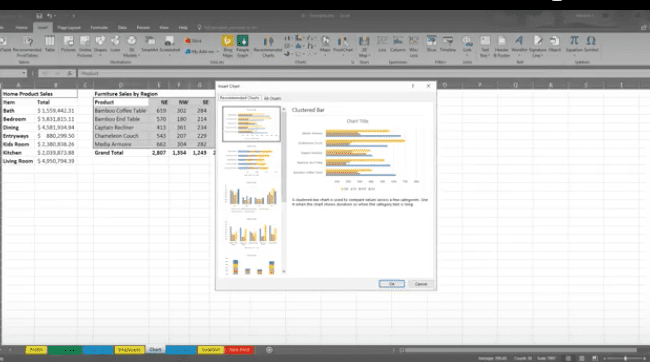Open the My Add-ins dropdown
The width and height of the screenshot is (650, 362).
202,51
